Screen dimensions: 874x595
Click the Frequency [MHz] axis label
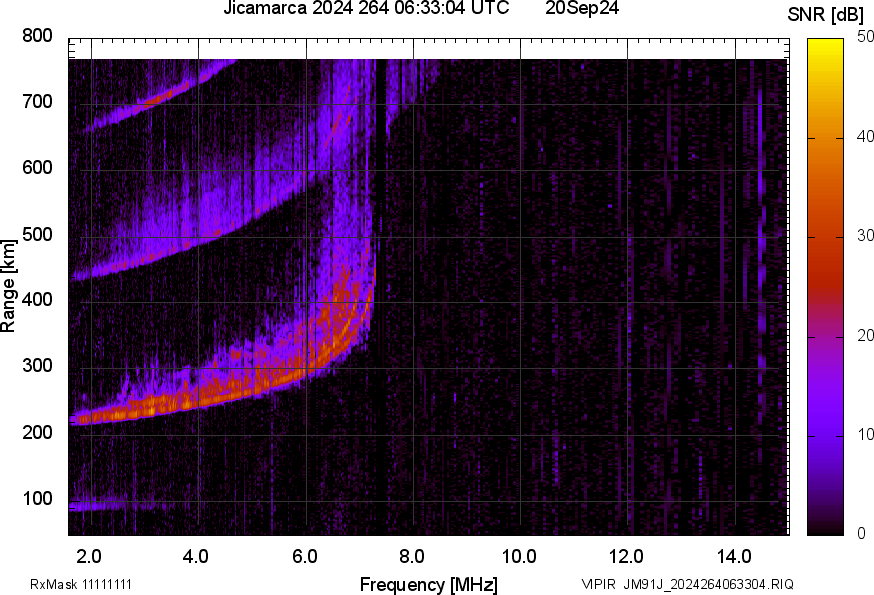pyautogui.click(x=428, y=584)
